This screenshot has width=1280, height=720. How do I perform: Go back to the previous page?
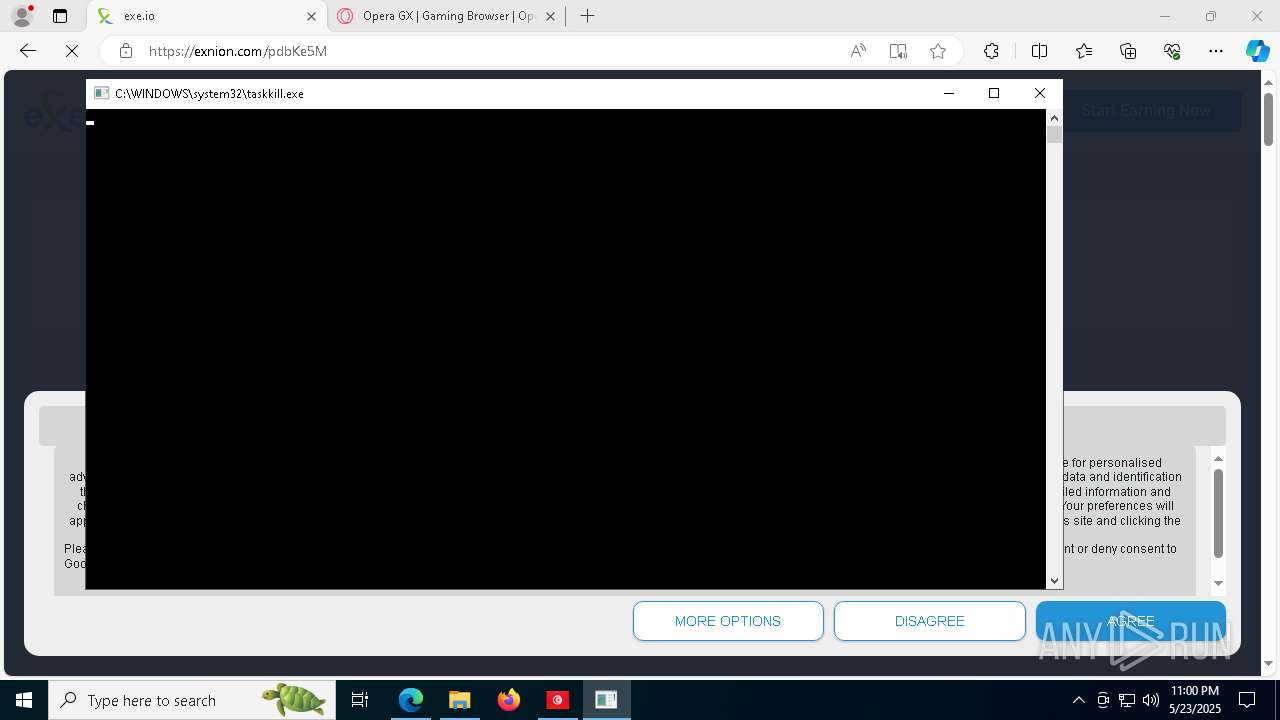coord(28,51)
